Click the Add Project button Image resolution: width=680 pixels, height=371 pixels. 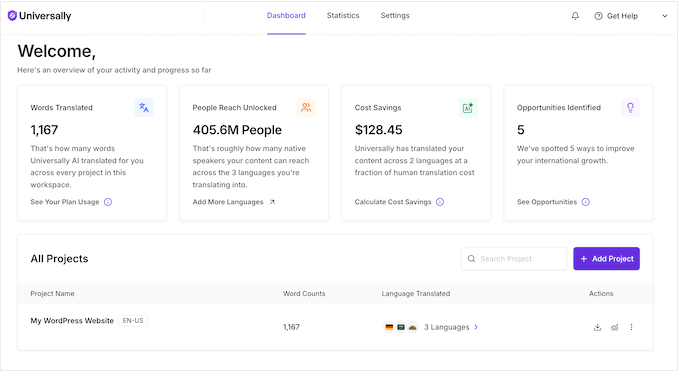tap(606, 259)
